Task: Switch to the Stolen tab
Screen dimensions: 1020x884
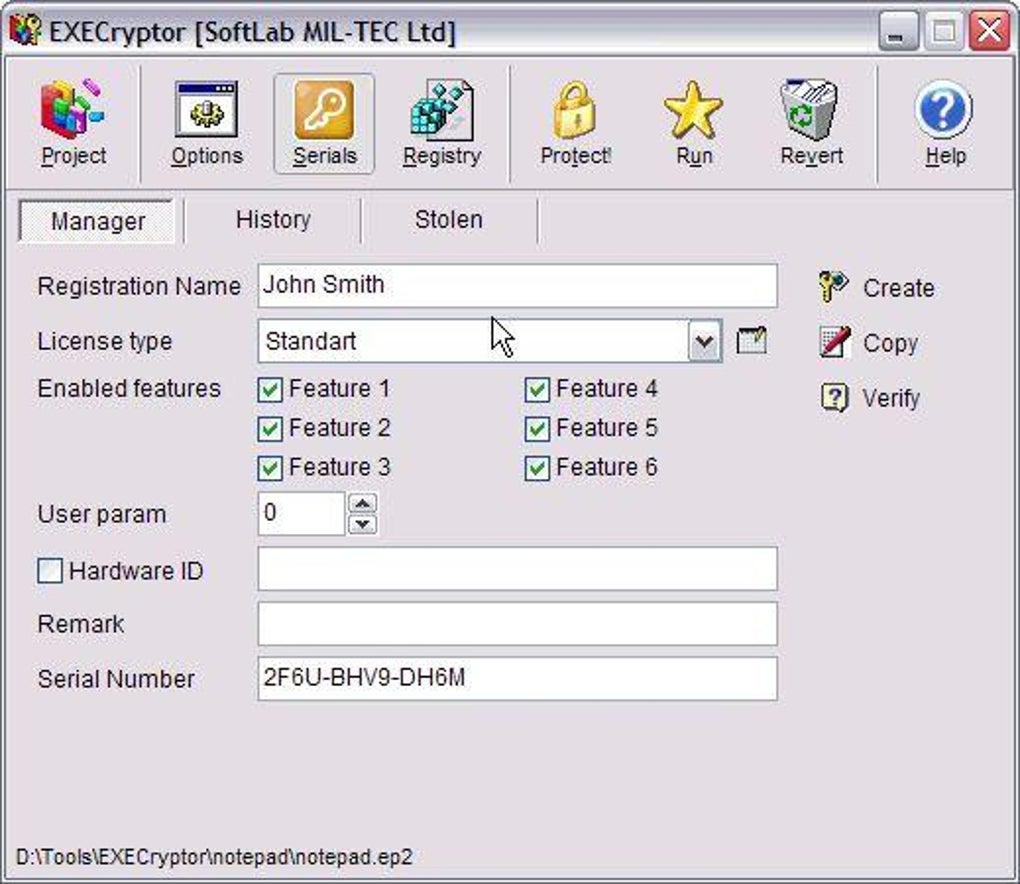Action: click(449, 220)
